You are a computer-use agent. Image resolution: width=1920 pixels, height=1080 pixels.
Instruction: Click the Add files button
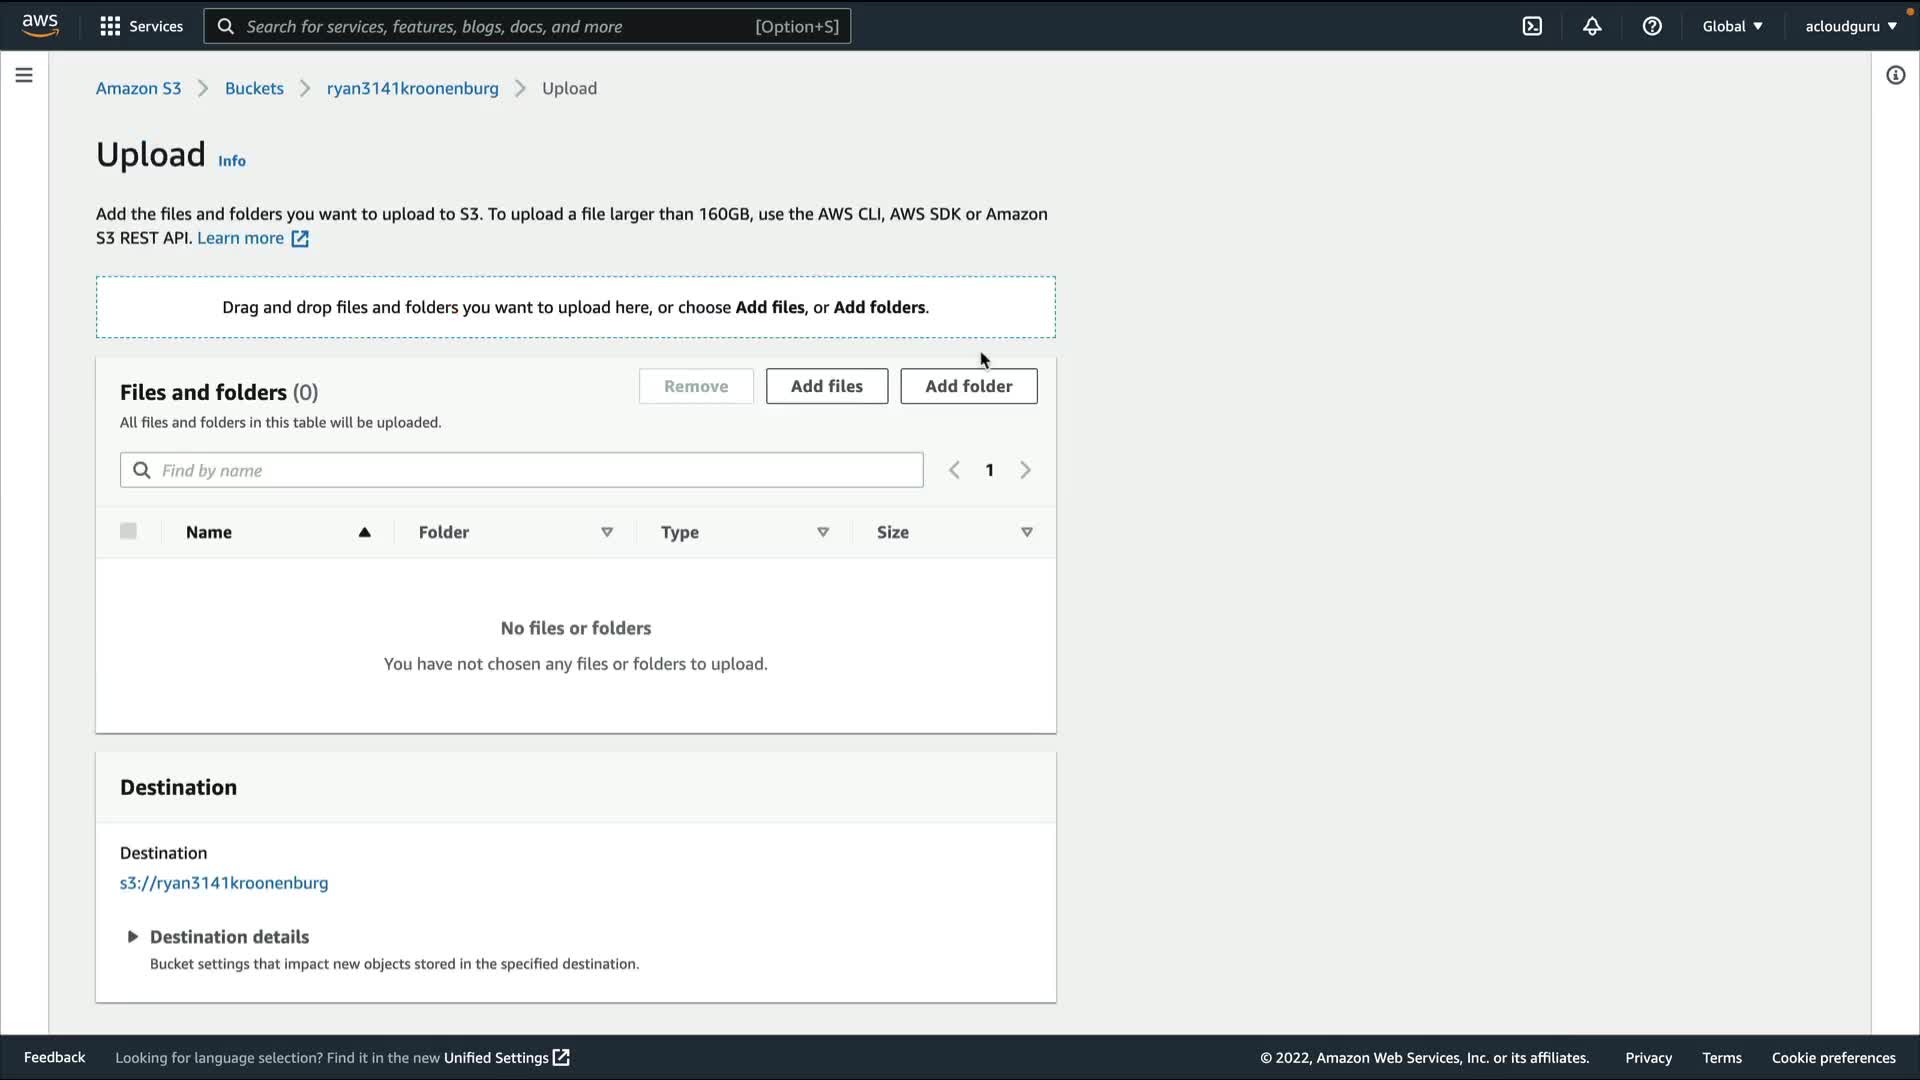point(826,386)
